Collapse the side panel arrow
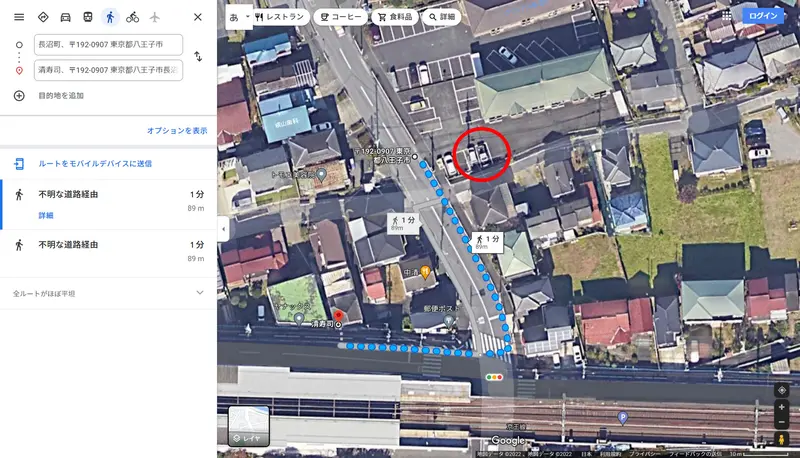This screenshot has height=458, width=800. tap(223, 229)
